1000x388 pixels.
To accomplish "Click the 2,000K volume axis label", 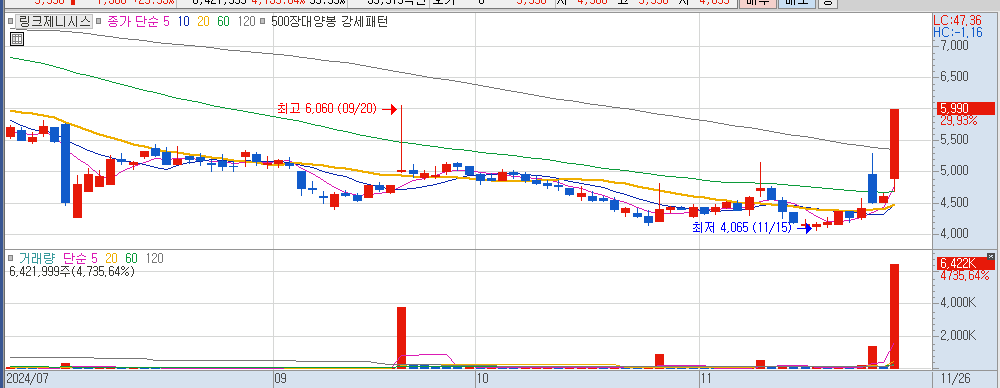I will point(958,335).
